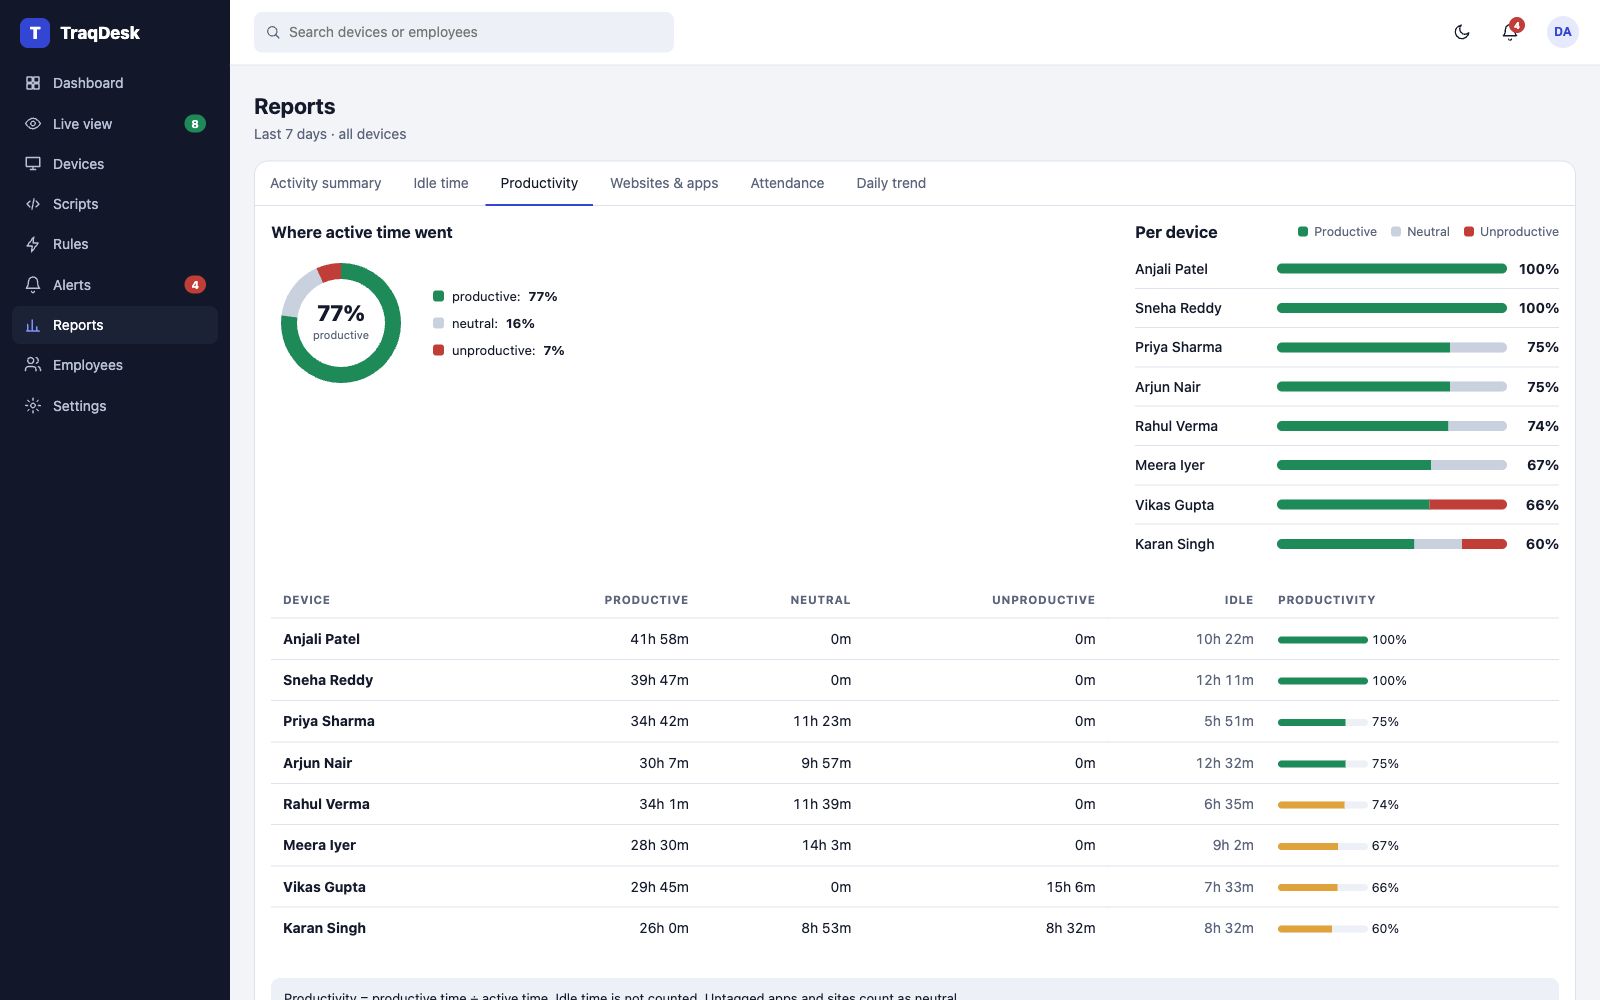Open the DA user avatar menu
The width and height of the screenshot is (1600, 1000).
(x=1563, y=32)
